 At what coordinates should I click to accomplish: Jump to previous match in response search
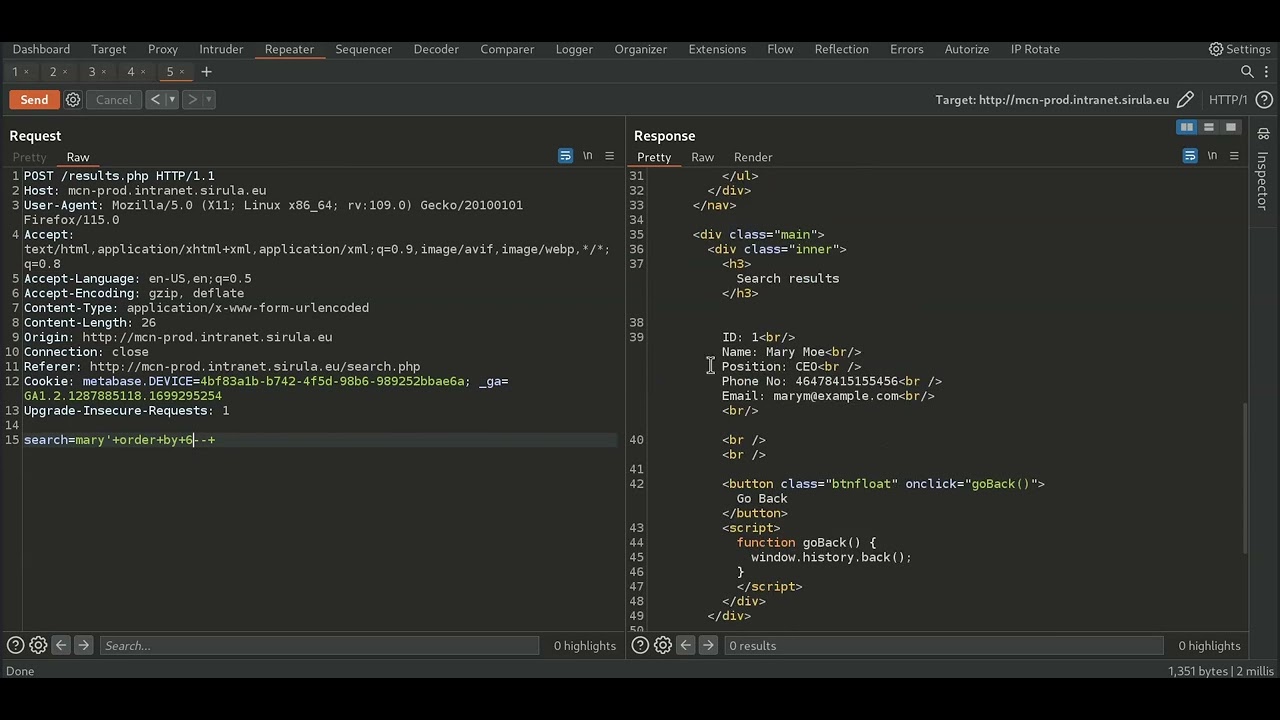[685, 646]
